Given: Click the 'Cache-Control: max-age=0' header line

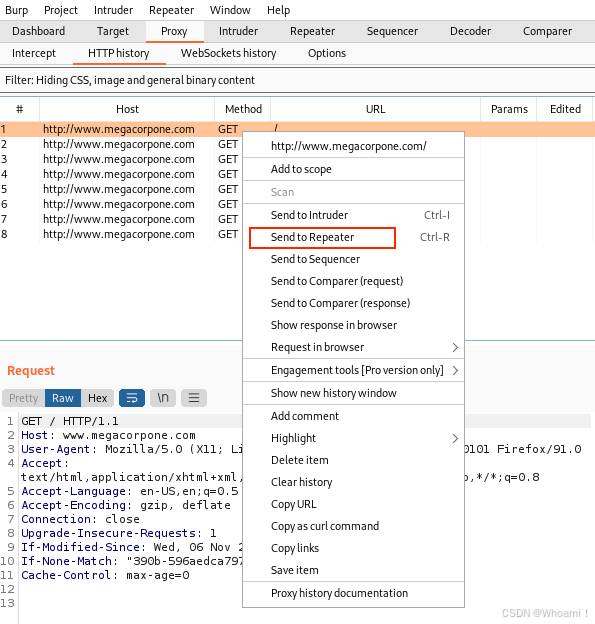Looking at the screenshot, I should pyautogui.click(x=105, y=575).
